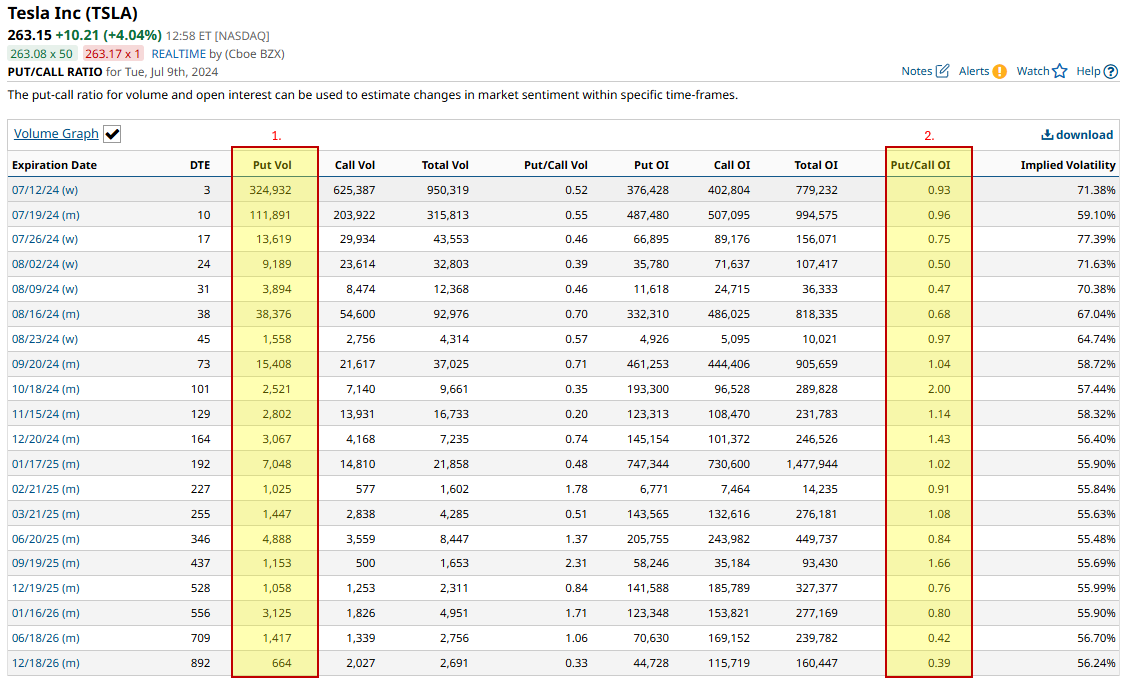The width and height of the screenshot is (1125, 683).
Task: Open the 09/20/24 (m) expiration
Action: coord(45,364)
